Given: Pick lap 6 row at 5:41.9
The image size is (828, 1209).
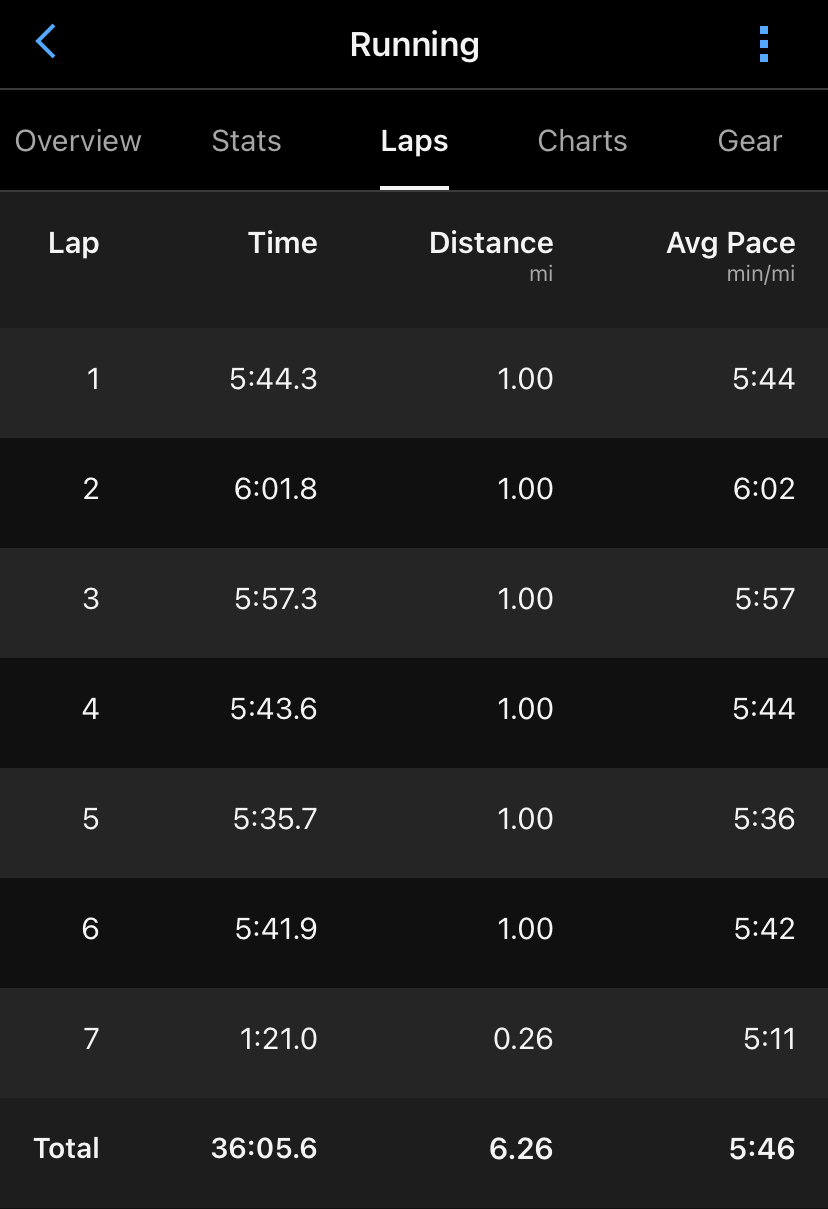Looking at the screenshot, I should [x=414, y=930].
